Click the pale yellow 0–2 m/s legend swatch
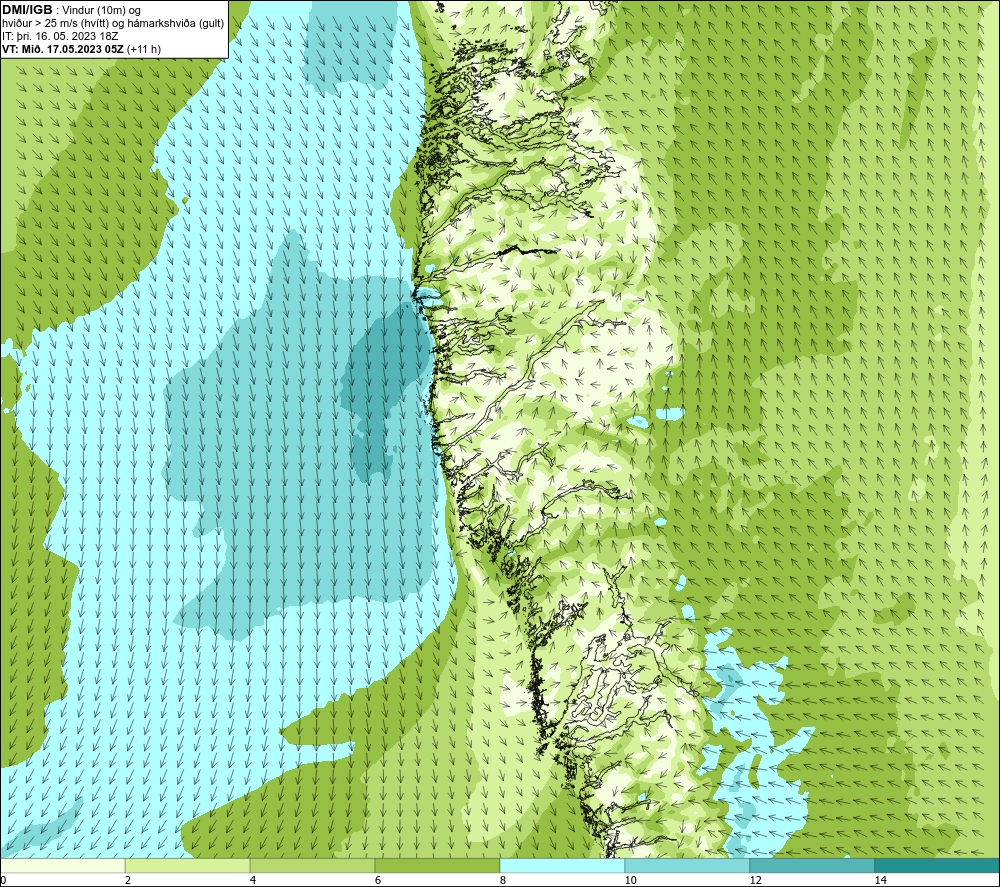1000x887 pixels. tap(62, 865)
